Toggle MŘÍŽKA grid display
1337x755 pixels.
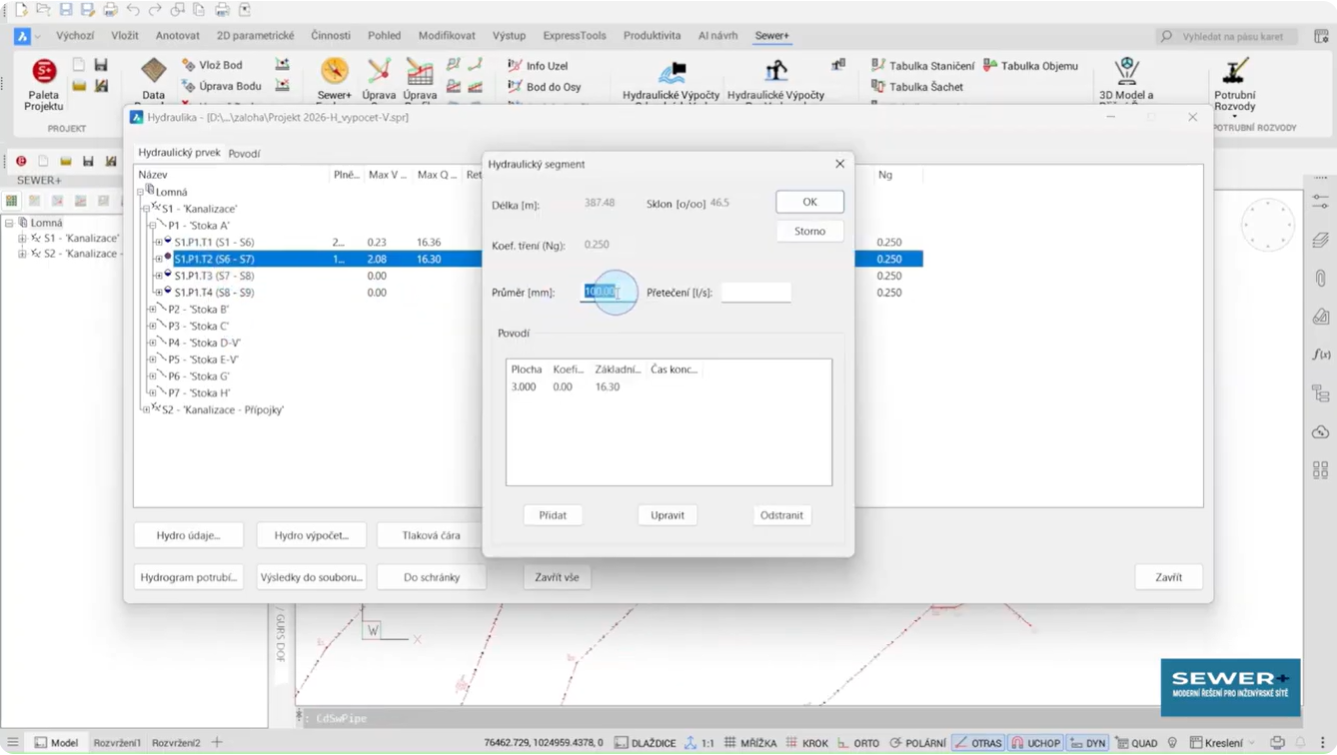click(750, 743)
